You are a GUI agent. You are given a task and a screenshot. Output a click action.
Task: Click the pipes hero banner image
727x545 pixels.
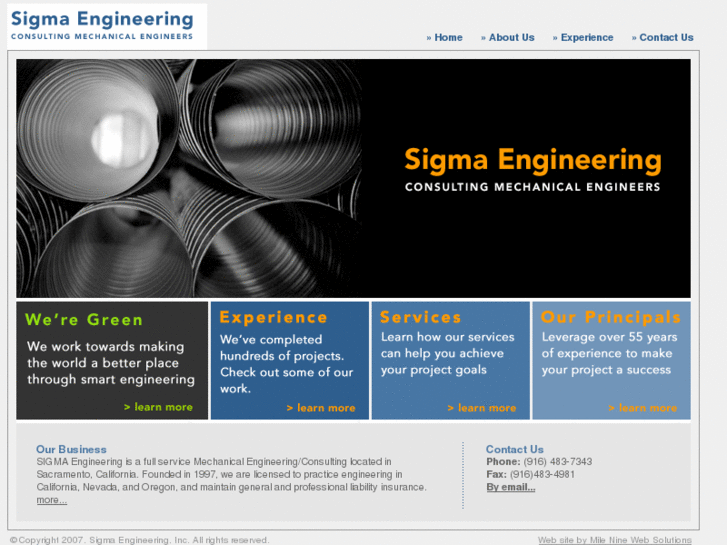(353, 178)
